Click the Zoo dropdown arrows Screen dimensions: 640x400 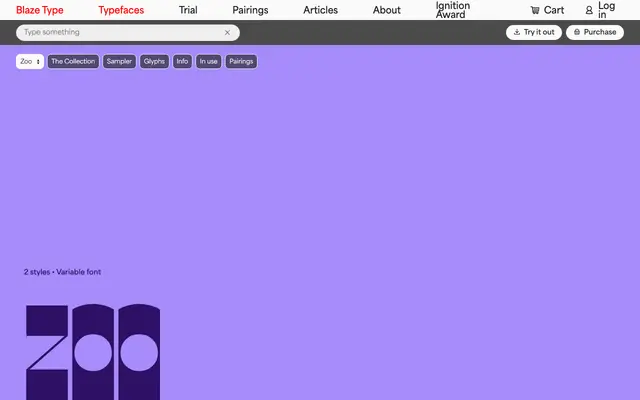(x=38, y=62)
